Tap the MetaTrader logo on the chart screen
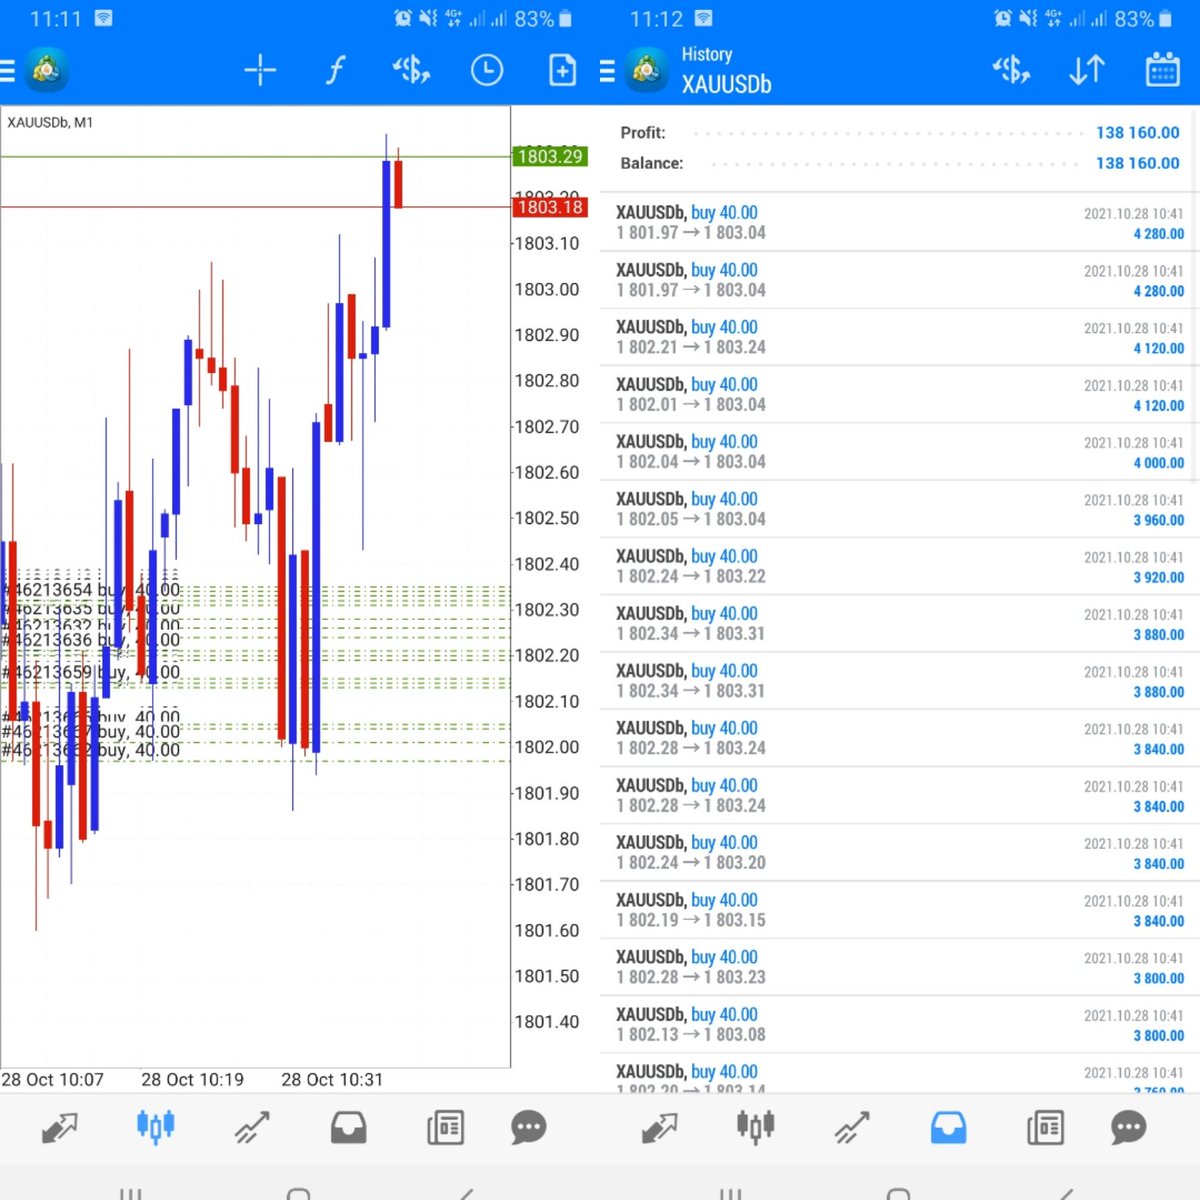 pyautogui.click(x=46, y=70)
